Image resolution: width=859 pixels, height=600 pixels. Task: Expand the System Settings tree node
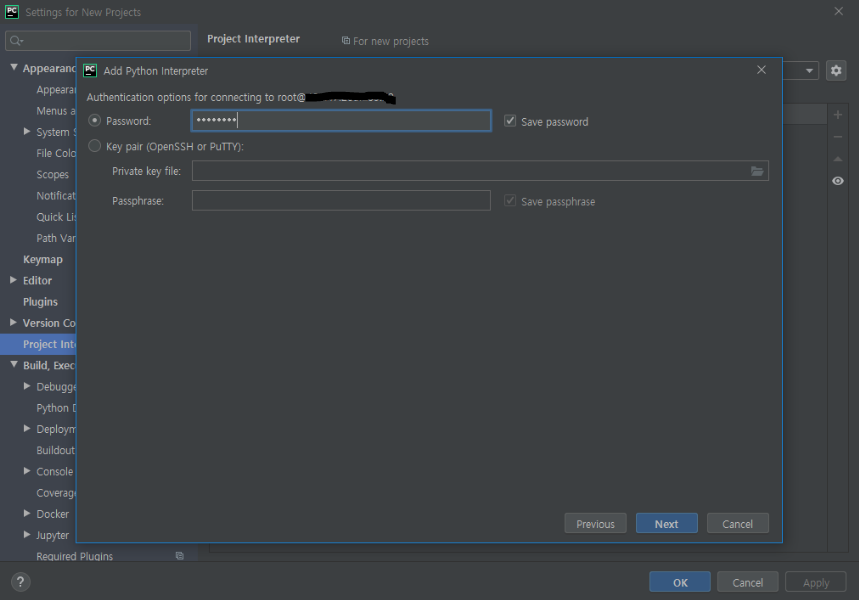click(x=27, y=131)
